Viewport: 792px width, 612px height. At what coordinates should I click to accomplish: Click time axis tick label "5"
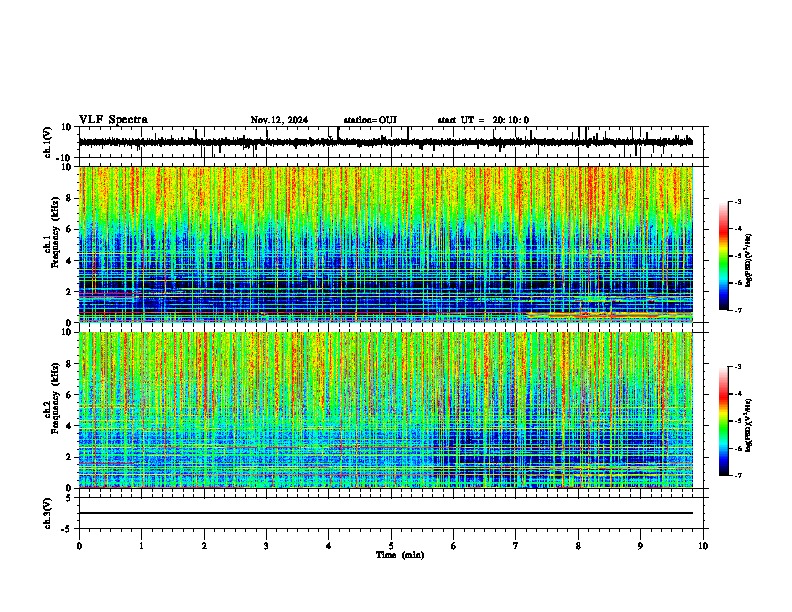click(x=391, y=546)
